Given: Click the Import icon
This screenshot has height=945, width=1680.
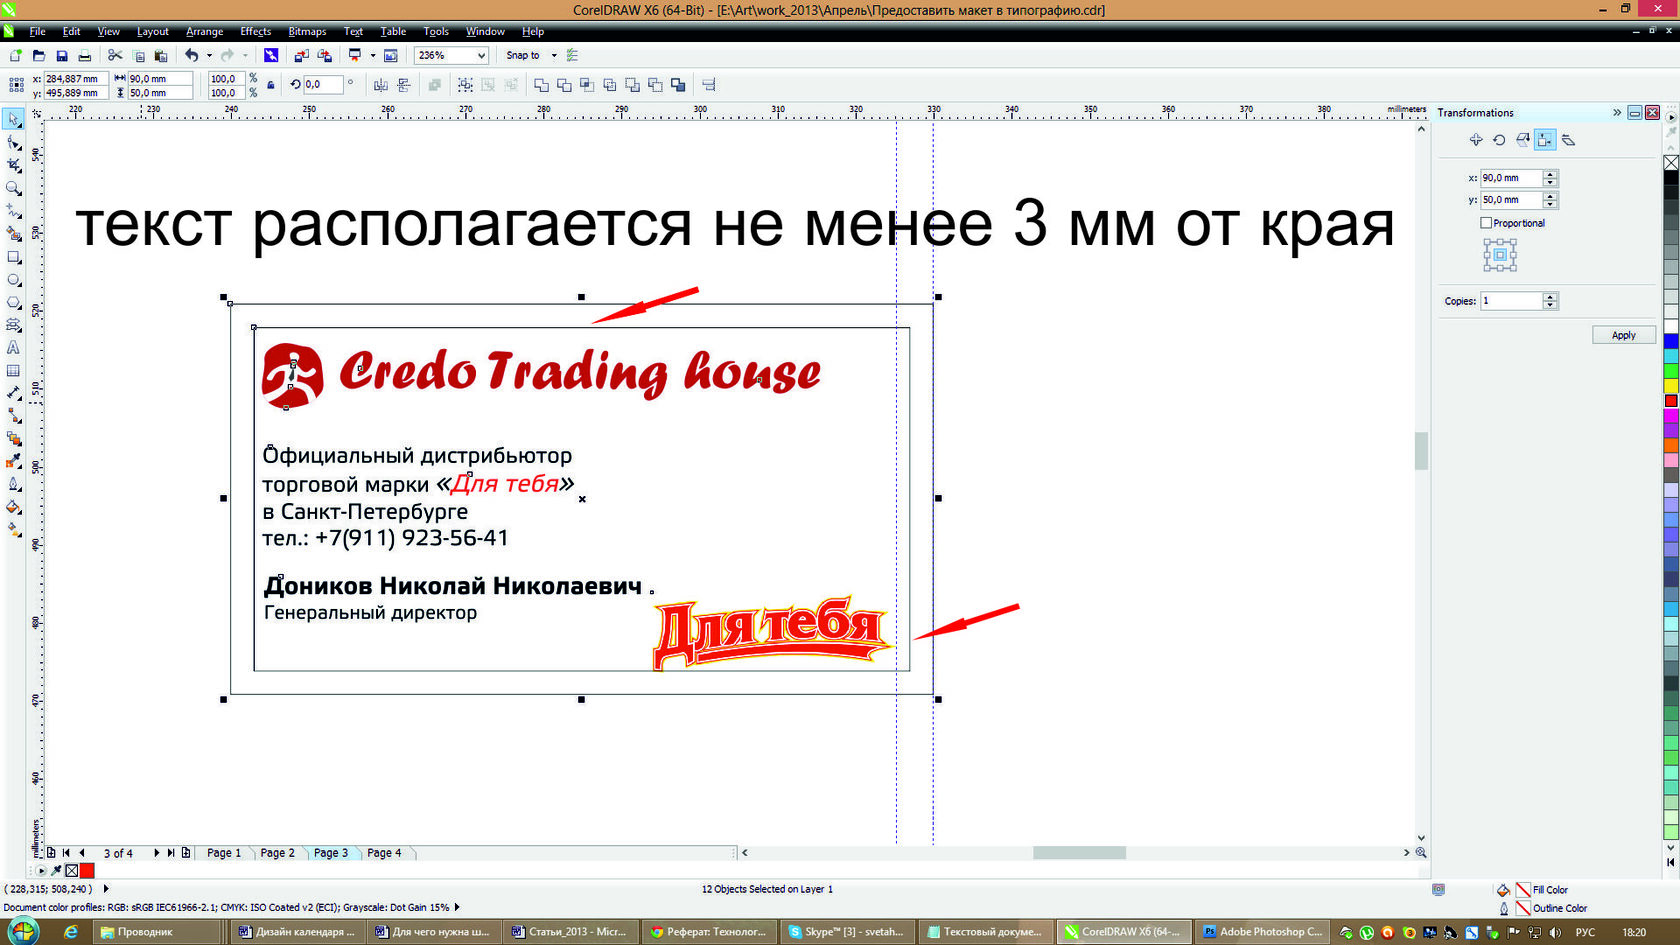Looking at the screenshot, I should (x=301, y=56).
